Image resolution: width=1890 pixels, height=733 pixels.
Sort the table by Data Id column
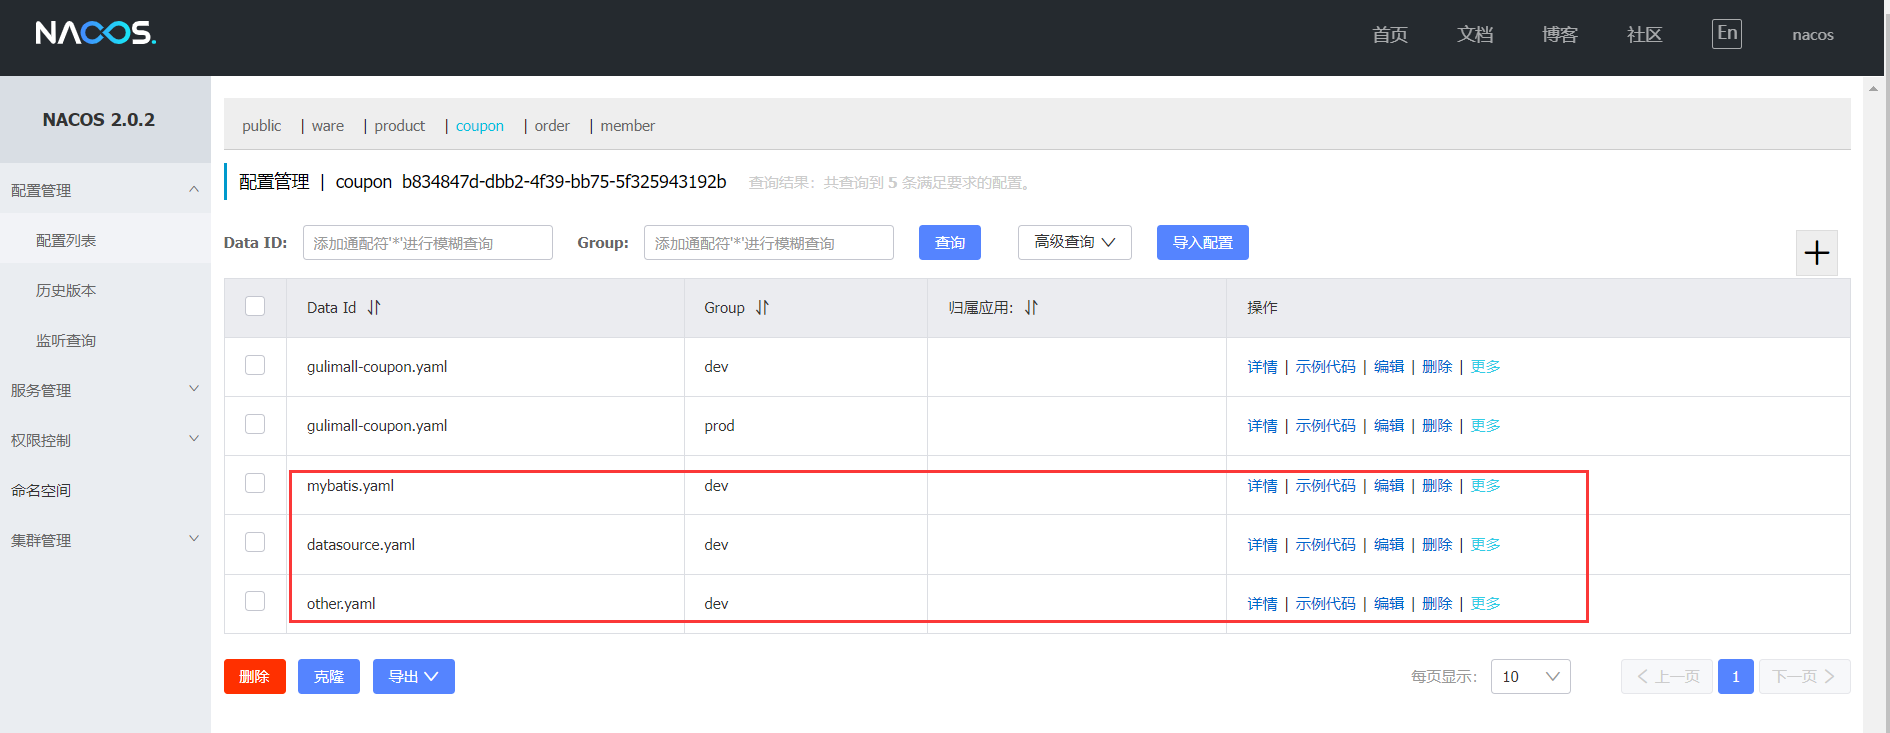(373, 308)
